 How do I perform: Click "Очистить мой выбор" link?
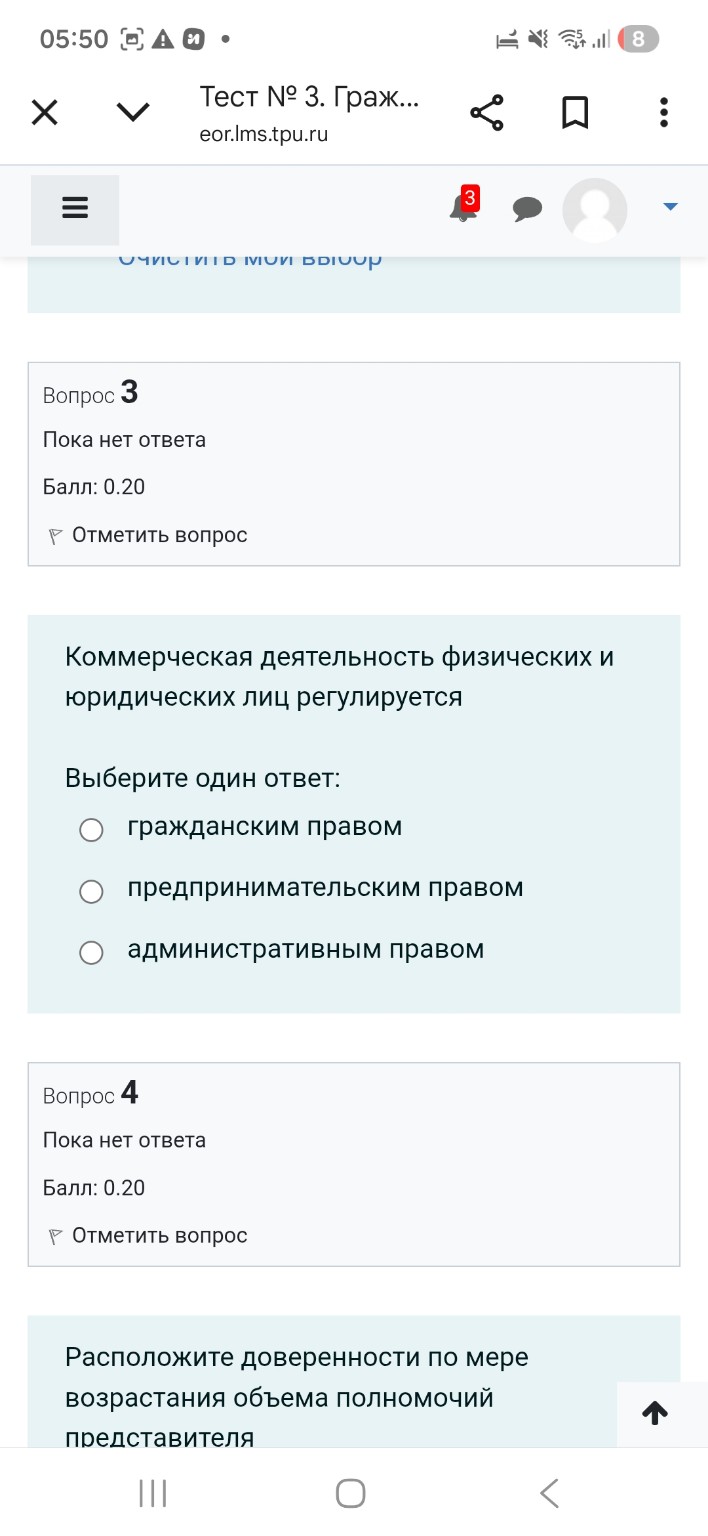click(248, 257)
